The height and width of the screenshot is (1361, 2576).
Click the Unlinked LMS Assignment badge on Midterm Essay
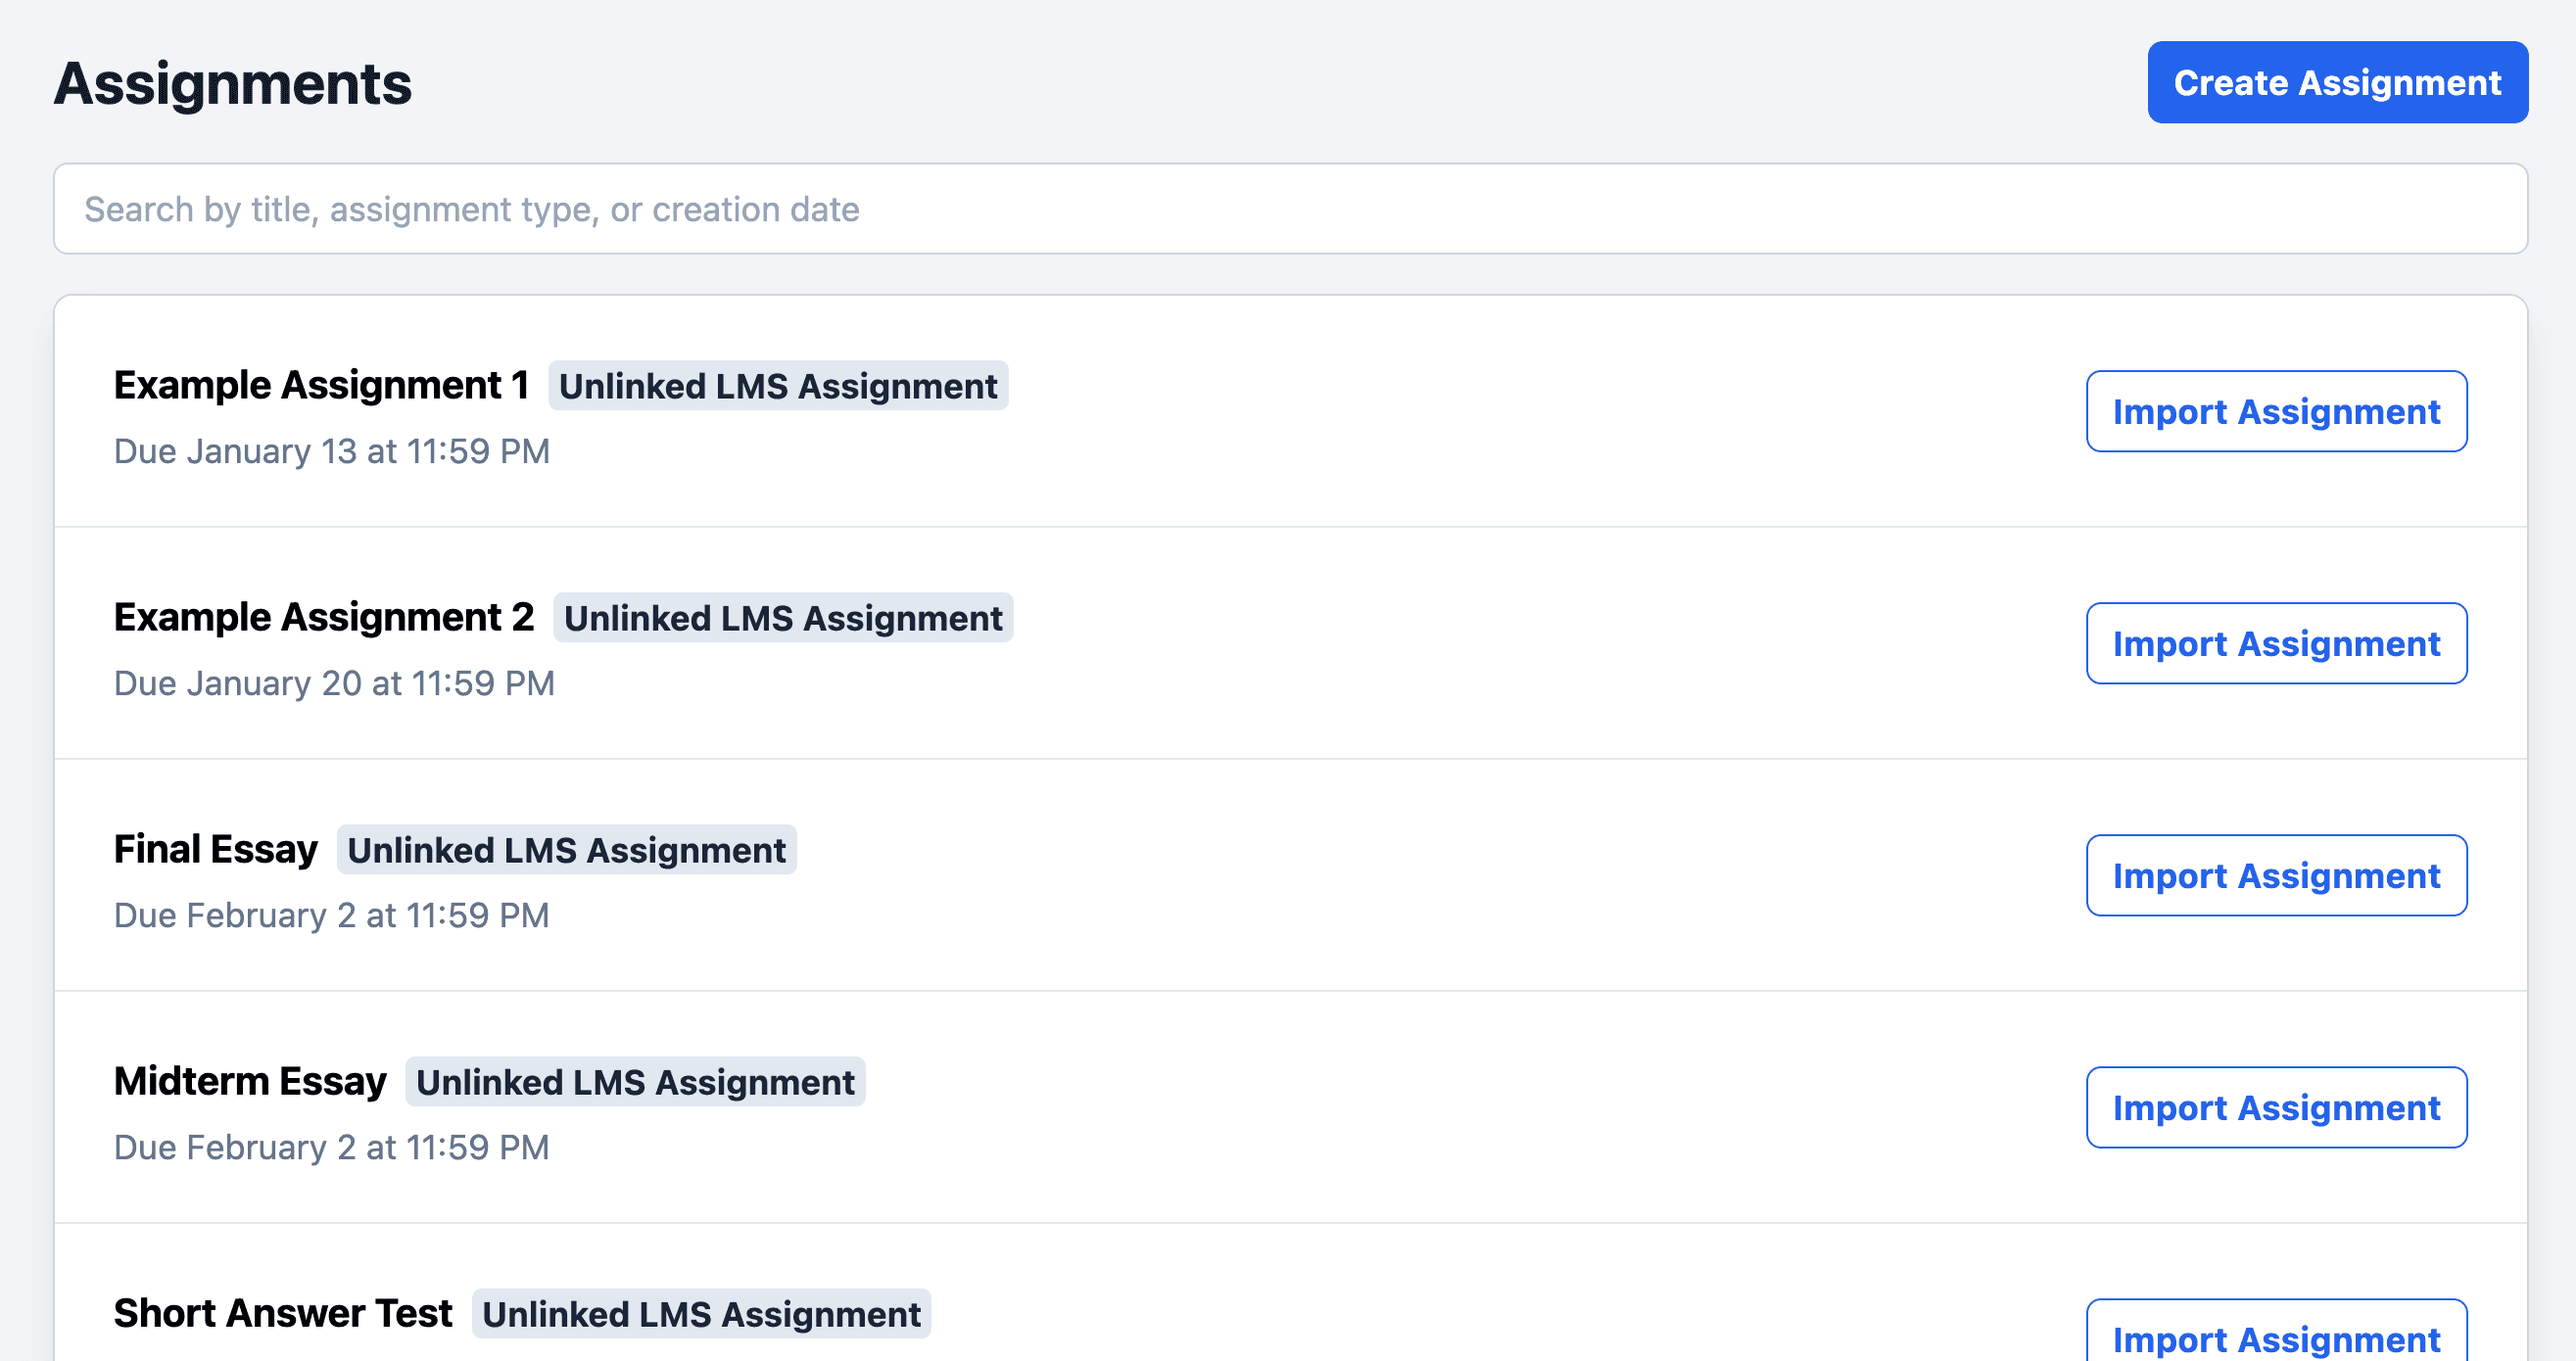[635, 1082]
